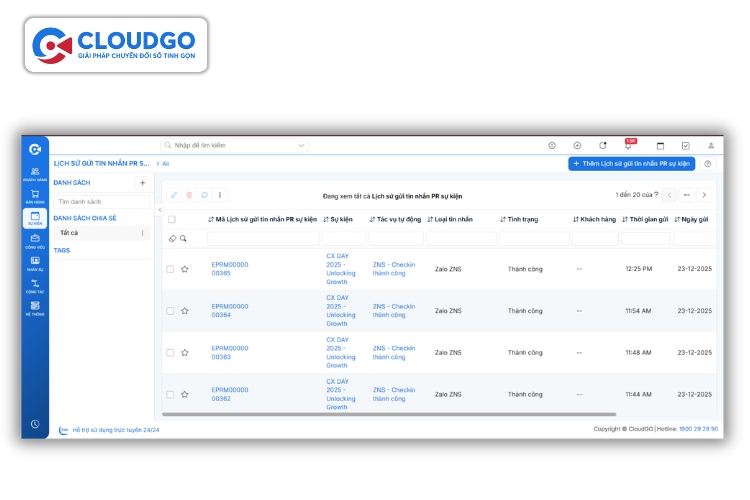Sort by the Tình trạng column header

click(x=523, y=219)
